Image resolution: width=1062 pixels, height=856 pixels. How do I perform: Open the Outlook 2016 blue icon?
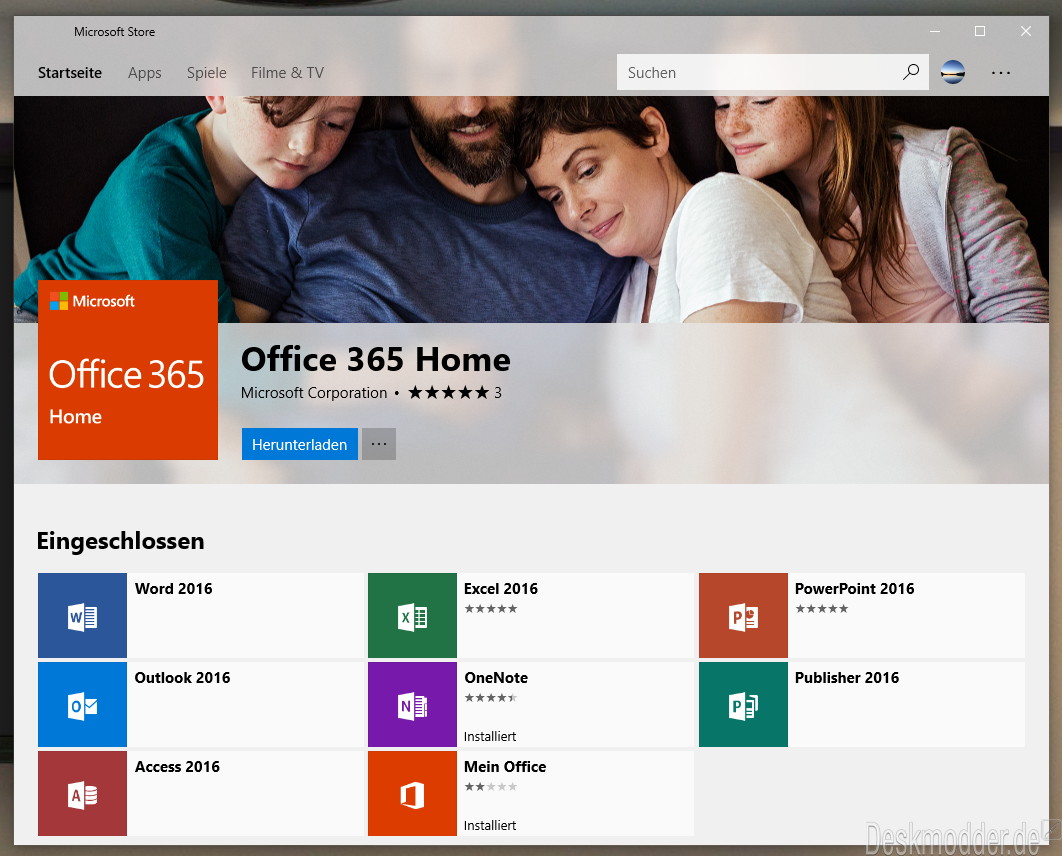pos(82,704)
